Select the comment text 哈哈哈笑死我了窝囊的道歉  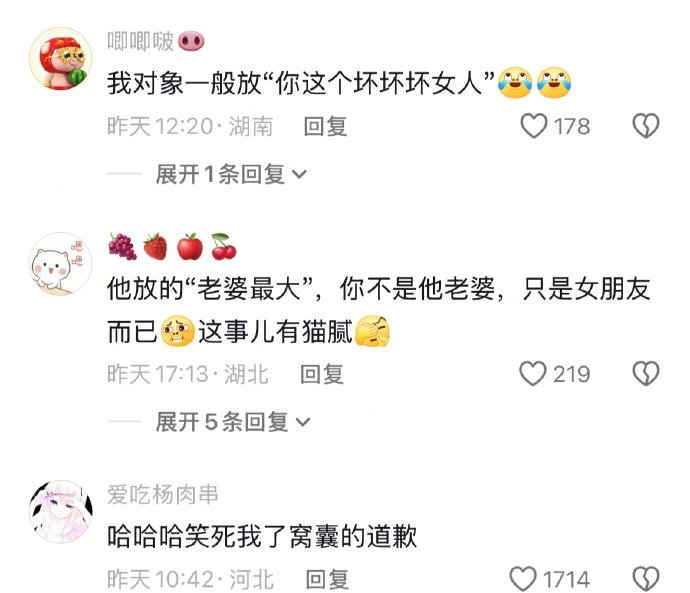[x=262, y=536]
